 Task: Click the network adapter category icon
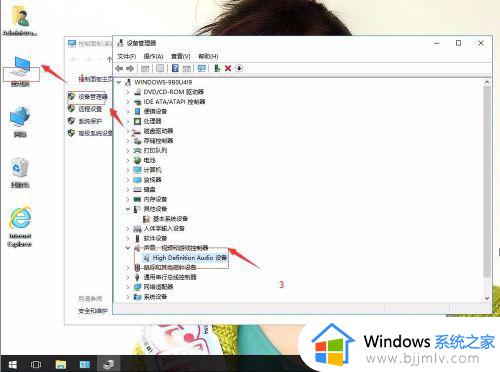pos(138,287)
